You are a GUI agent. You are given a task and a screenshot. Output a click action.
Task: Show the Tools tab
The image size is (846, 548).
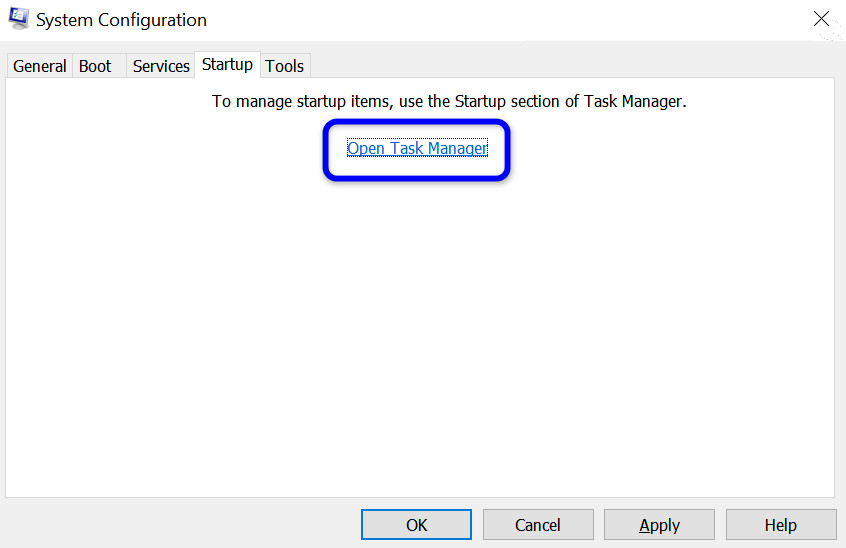pyautogui.click(x=285, y=66)
